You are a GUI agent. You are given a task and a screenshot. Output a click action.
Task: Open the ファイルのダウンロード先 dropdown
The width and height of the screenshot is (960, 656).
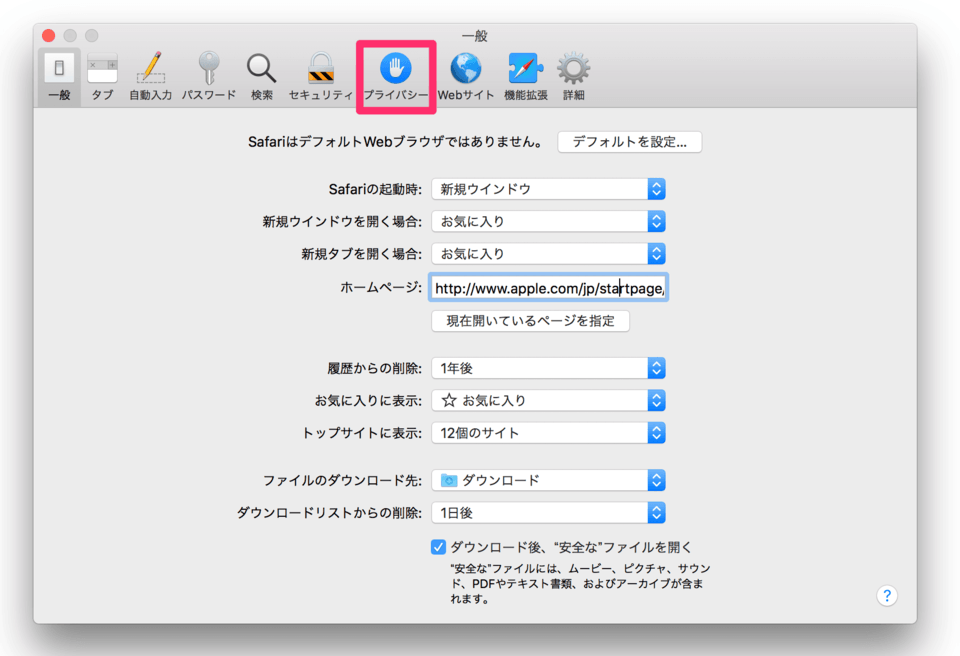(548, 480)
